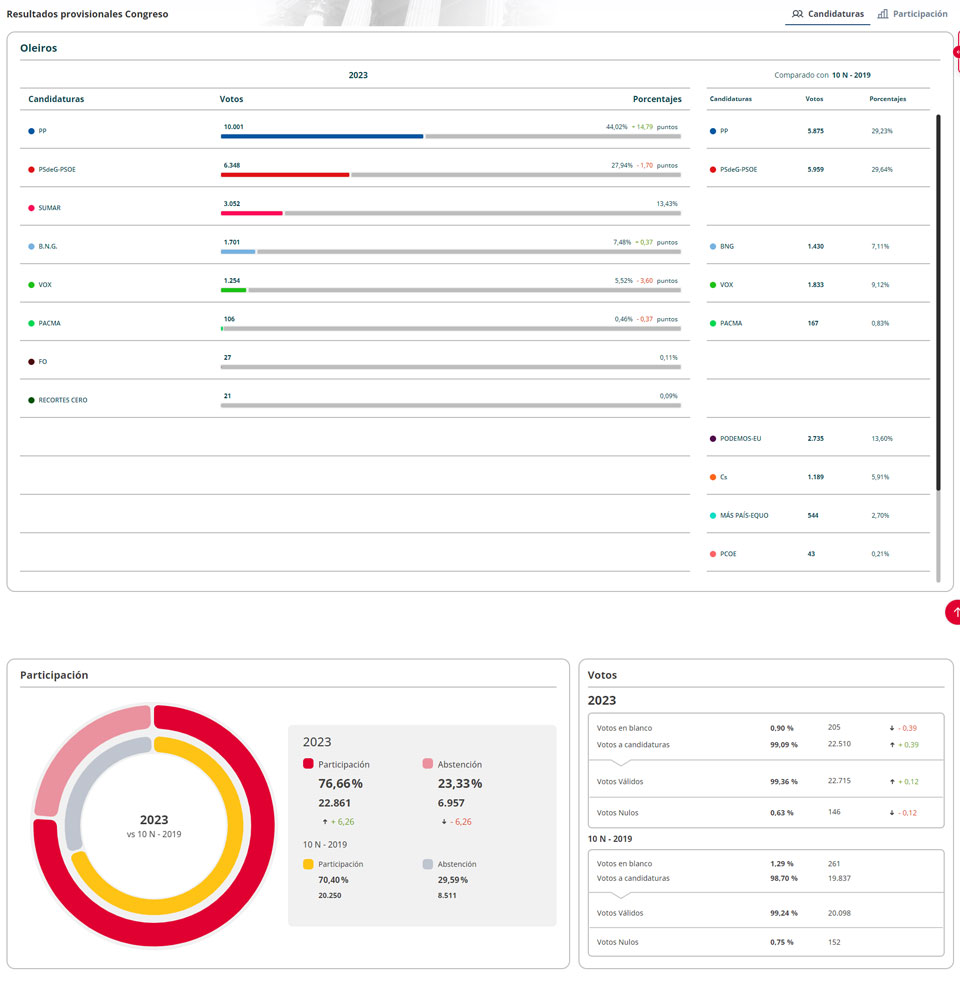
Task: Click the PCOE party dot
Action: [x=712, y=554]
